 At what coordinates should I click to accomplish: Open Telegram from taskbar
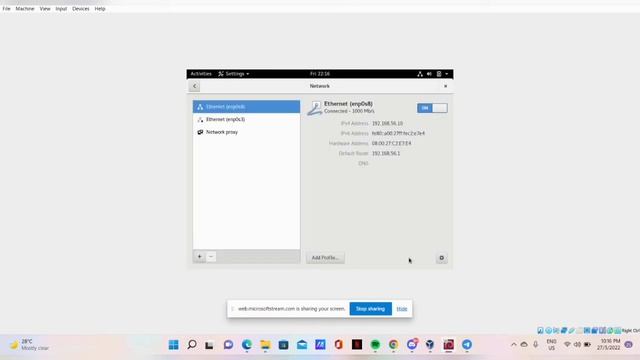pos(467,345)
